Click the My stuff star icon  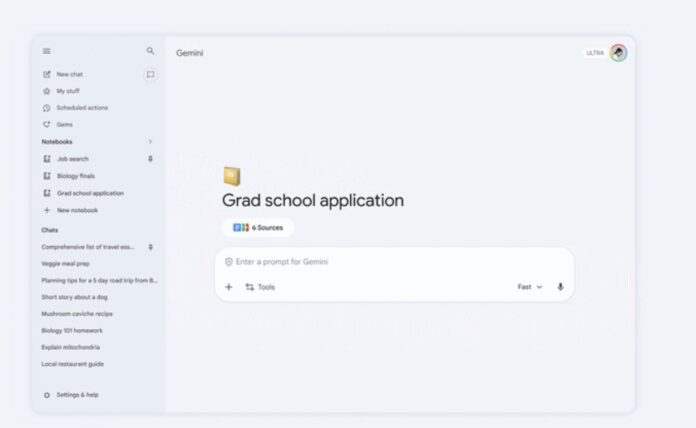point(47,91)
